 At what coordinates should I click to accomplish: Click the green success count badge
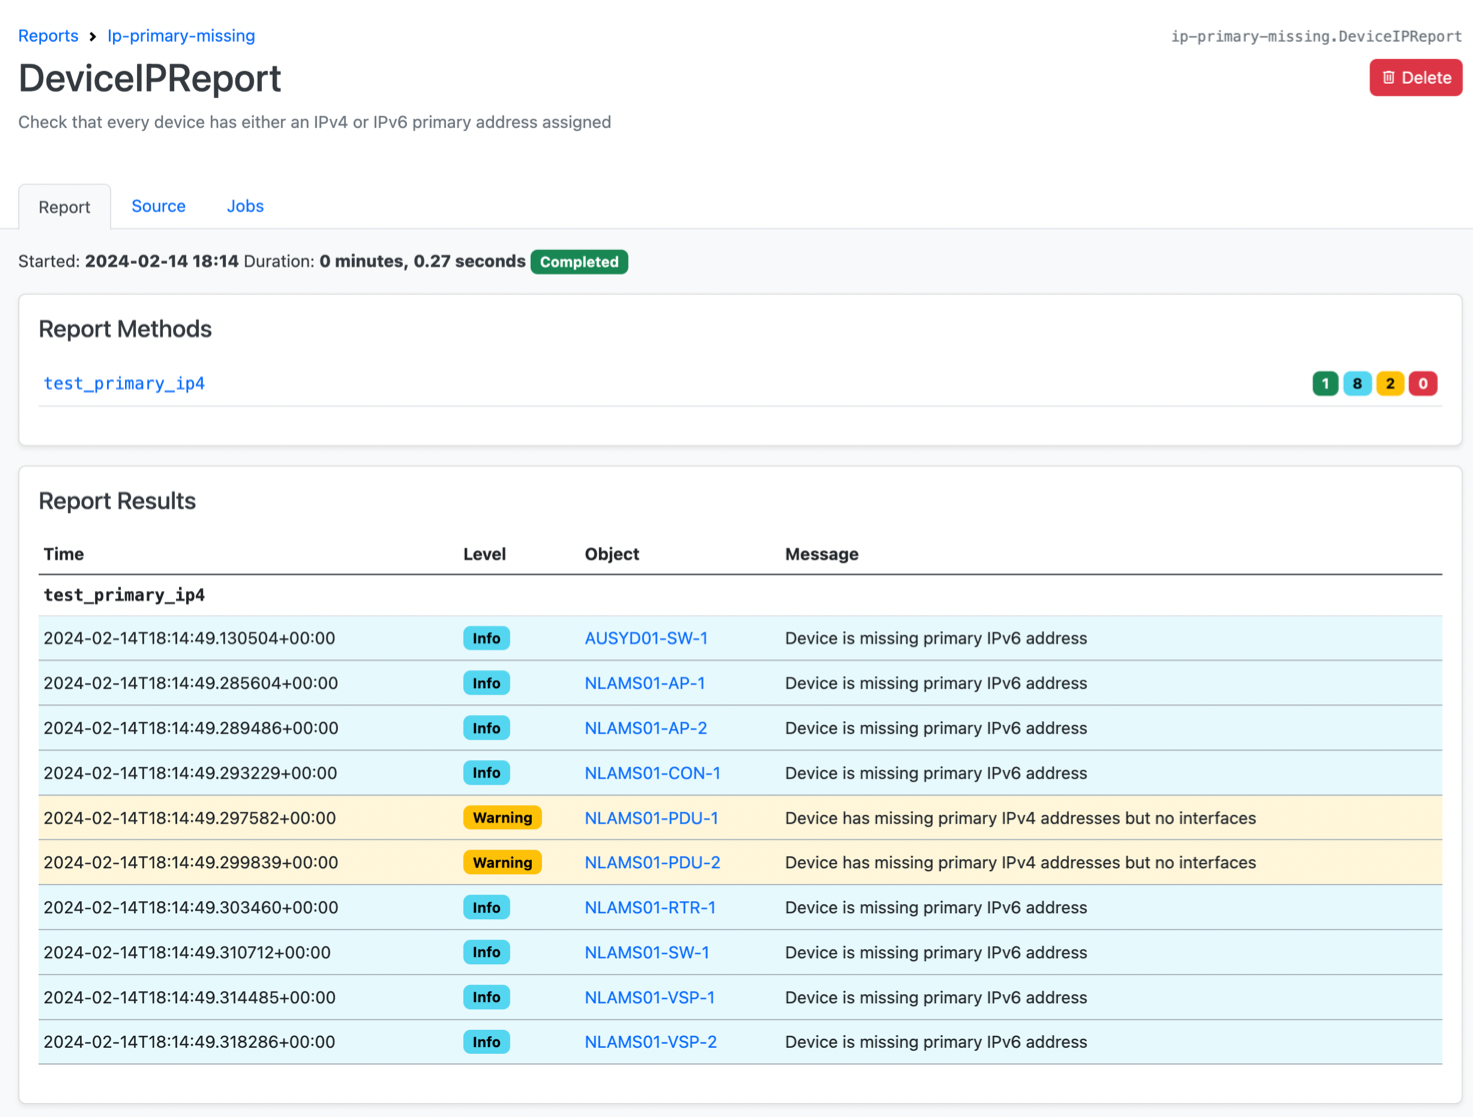(x=1324, y=383)
